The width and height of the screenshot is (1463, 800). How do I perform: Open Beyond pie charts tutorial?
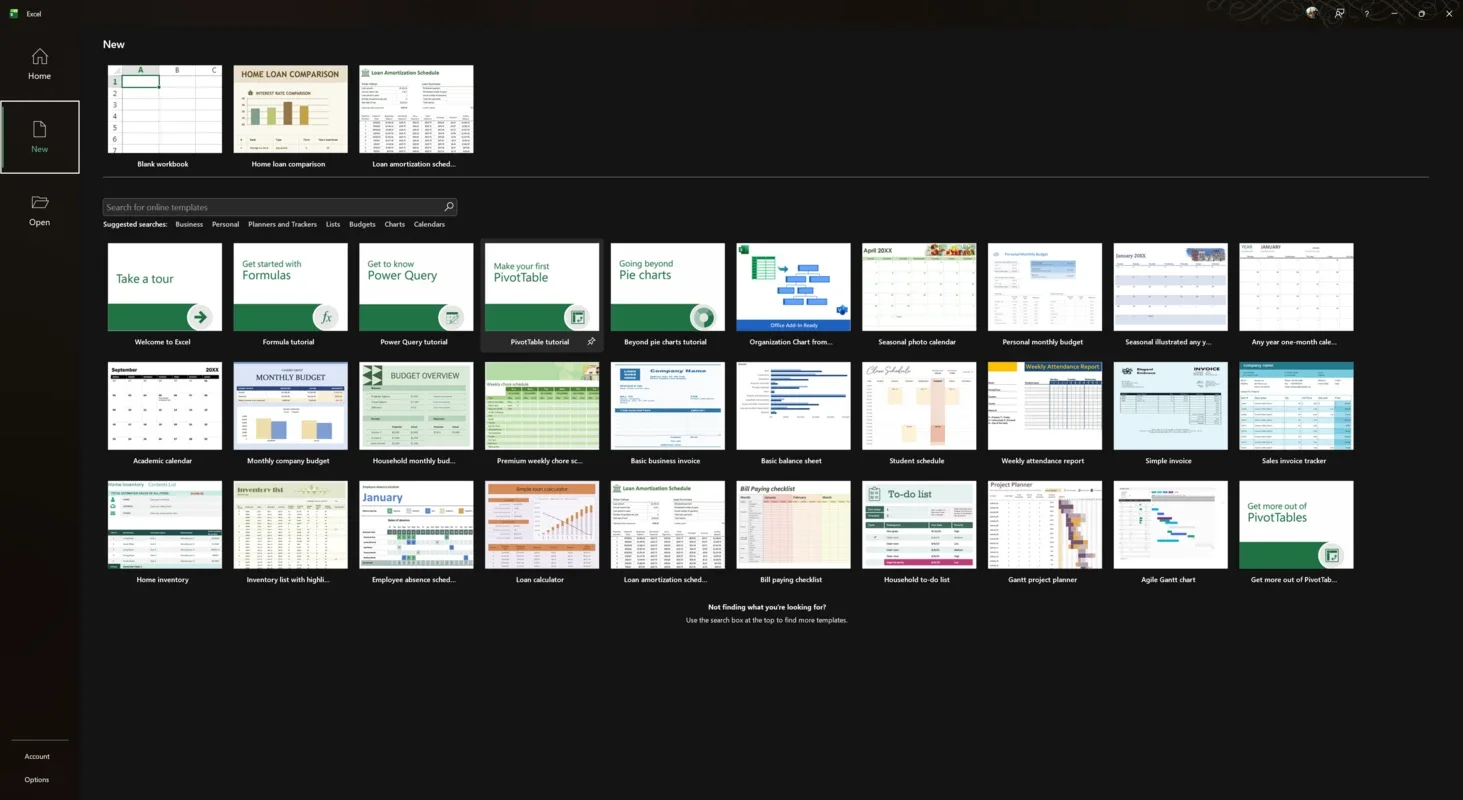click(667, 296)
